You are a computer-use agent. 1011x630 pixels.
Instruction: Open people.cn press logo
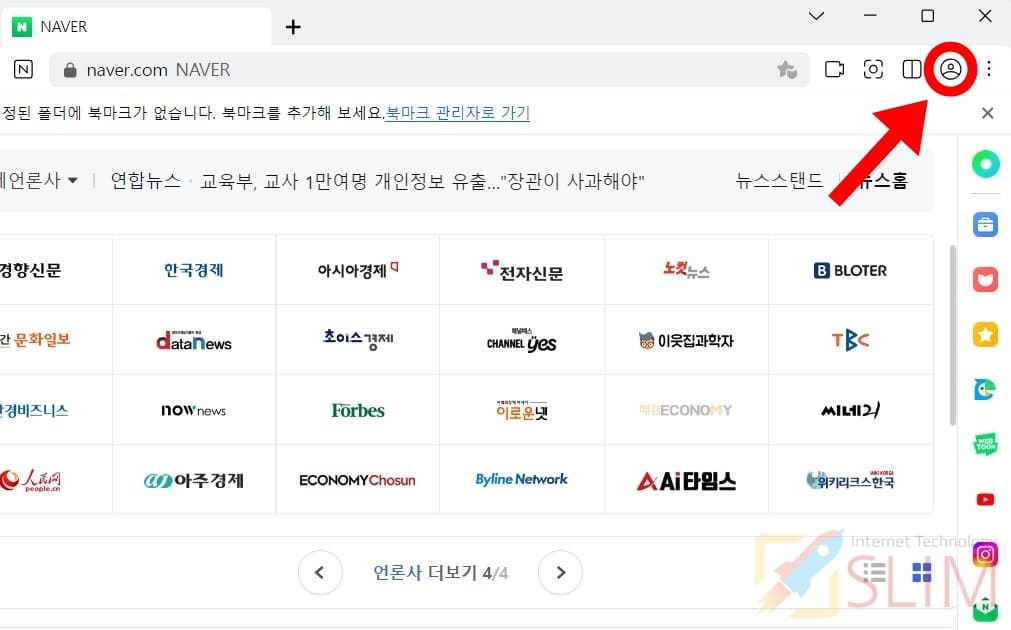click(30, 480)
